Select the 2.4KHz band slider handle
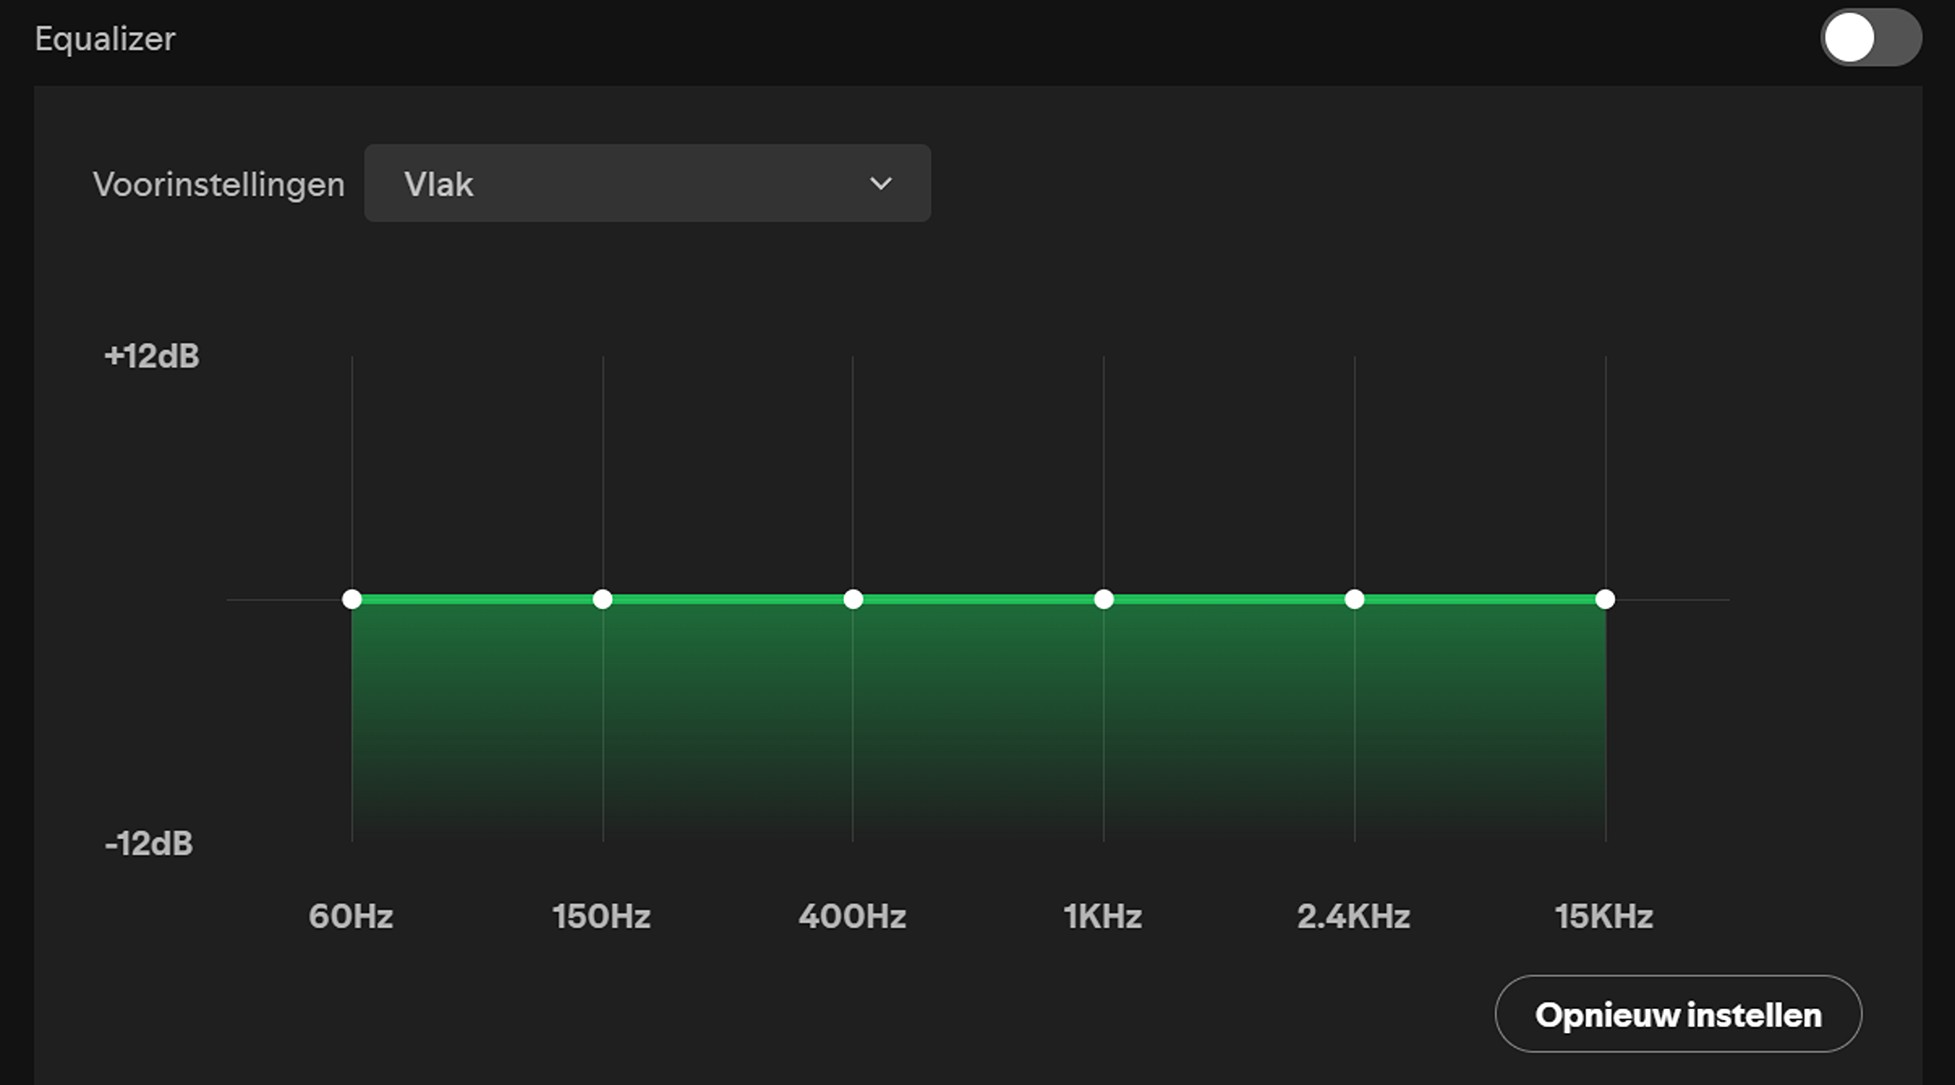Screen dimensions: 1955x1085 1354,599
